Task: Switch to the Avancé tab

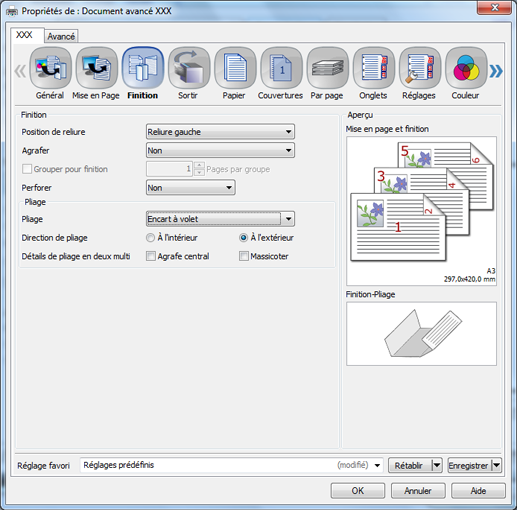Action: pos(61,36)
